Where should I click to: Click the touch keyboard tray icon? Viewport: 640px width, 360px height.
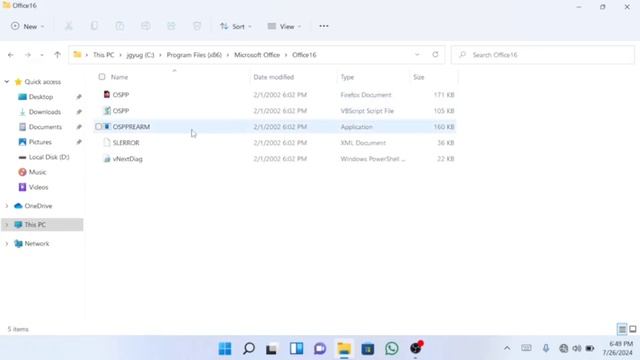[x=526, y=348]
